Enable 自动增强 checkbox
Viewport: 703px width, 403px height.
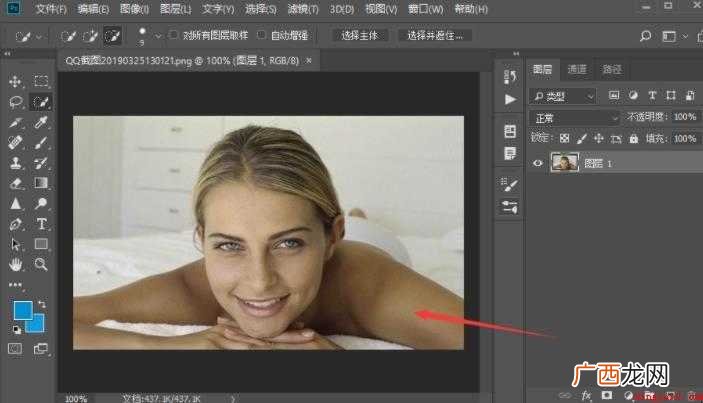(x=262, y=35)
